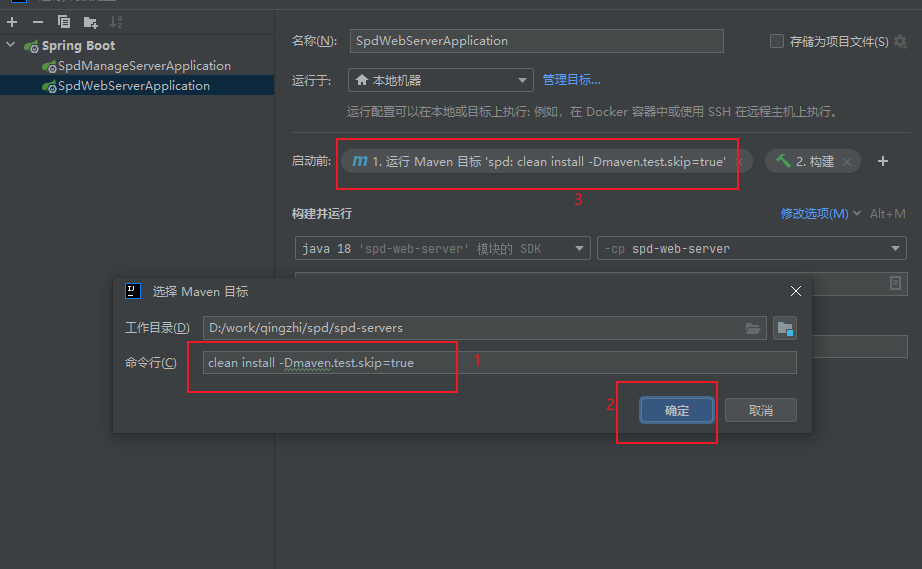922x569 pixels.
Task: Open the Java 18 SDK dropdown
Action: pos(442,248)
